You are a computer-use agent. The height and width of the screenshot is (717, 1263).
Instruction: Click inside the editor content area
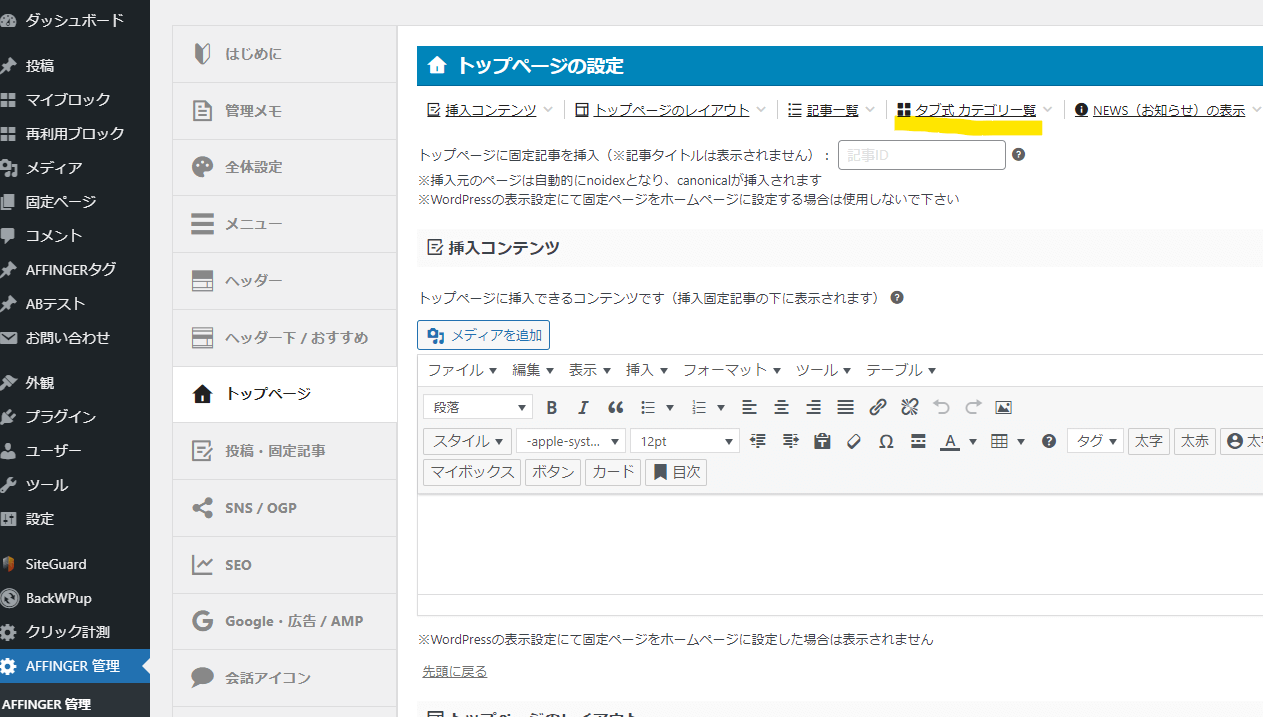point(840,544)
